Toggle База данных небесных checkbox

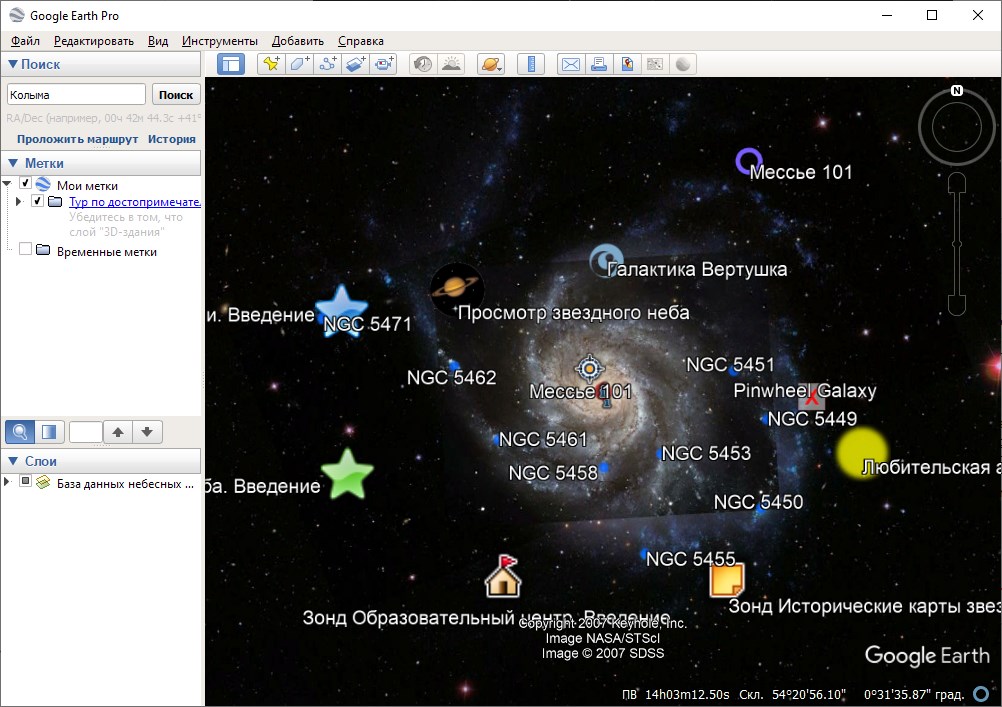25,481
